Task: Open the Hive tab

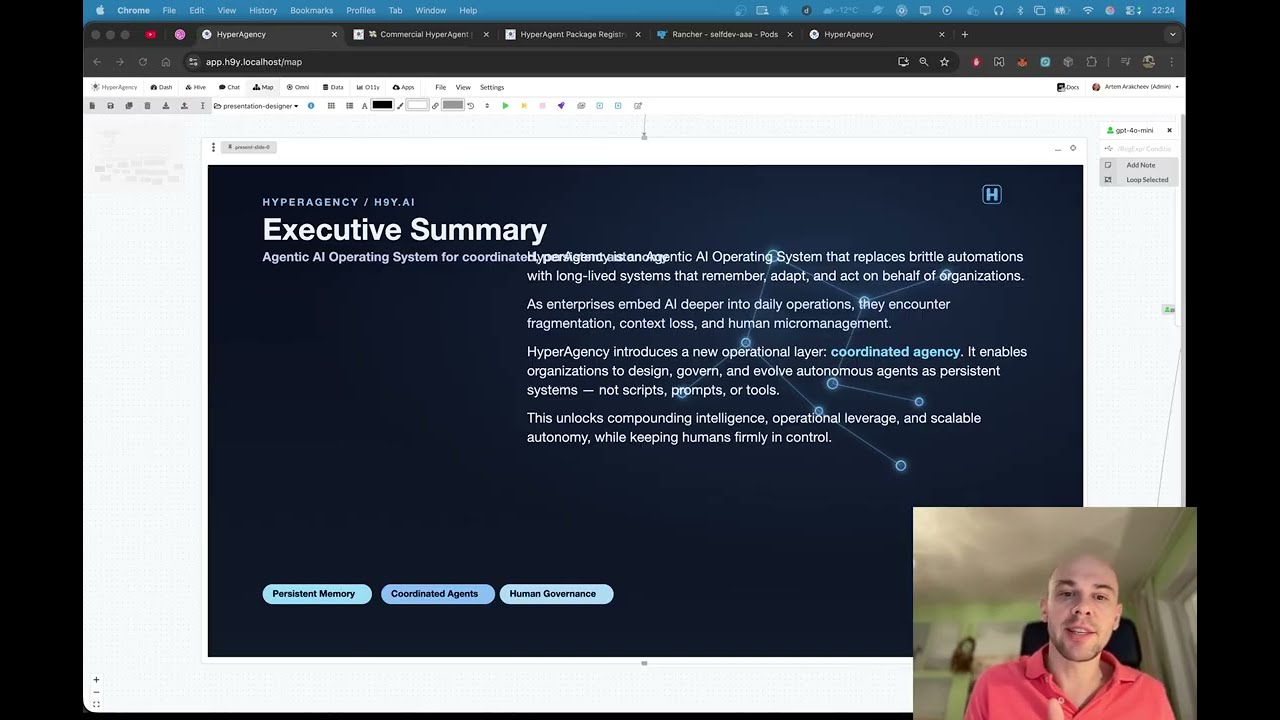Action: pyautogui.click(x=195, y=87)
